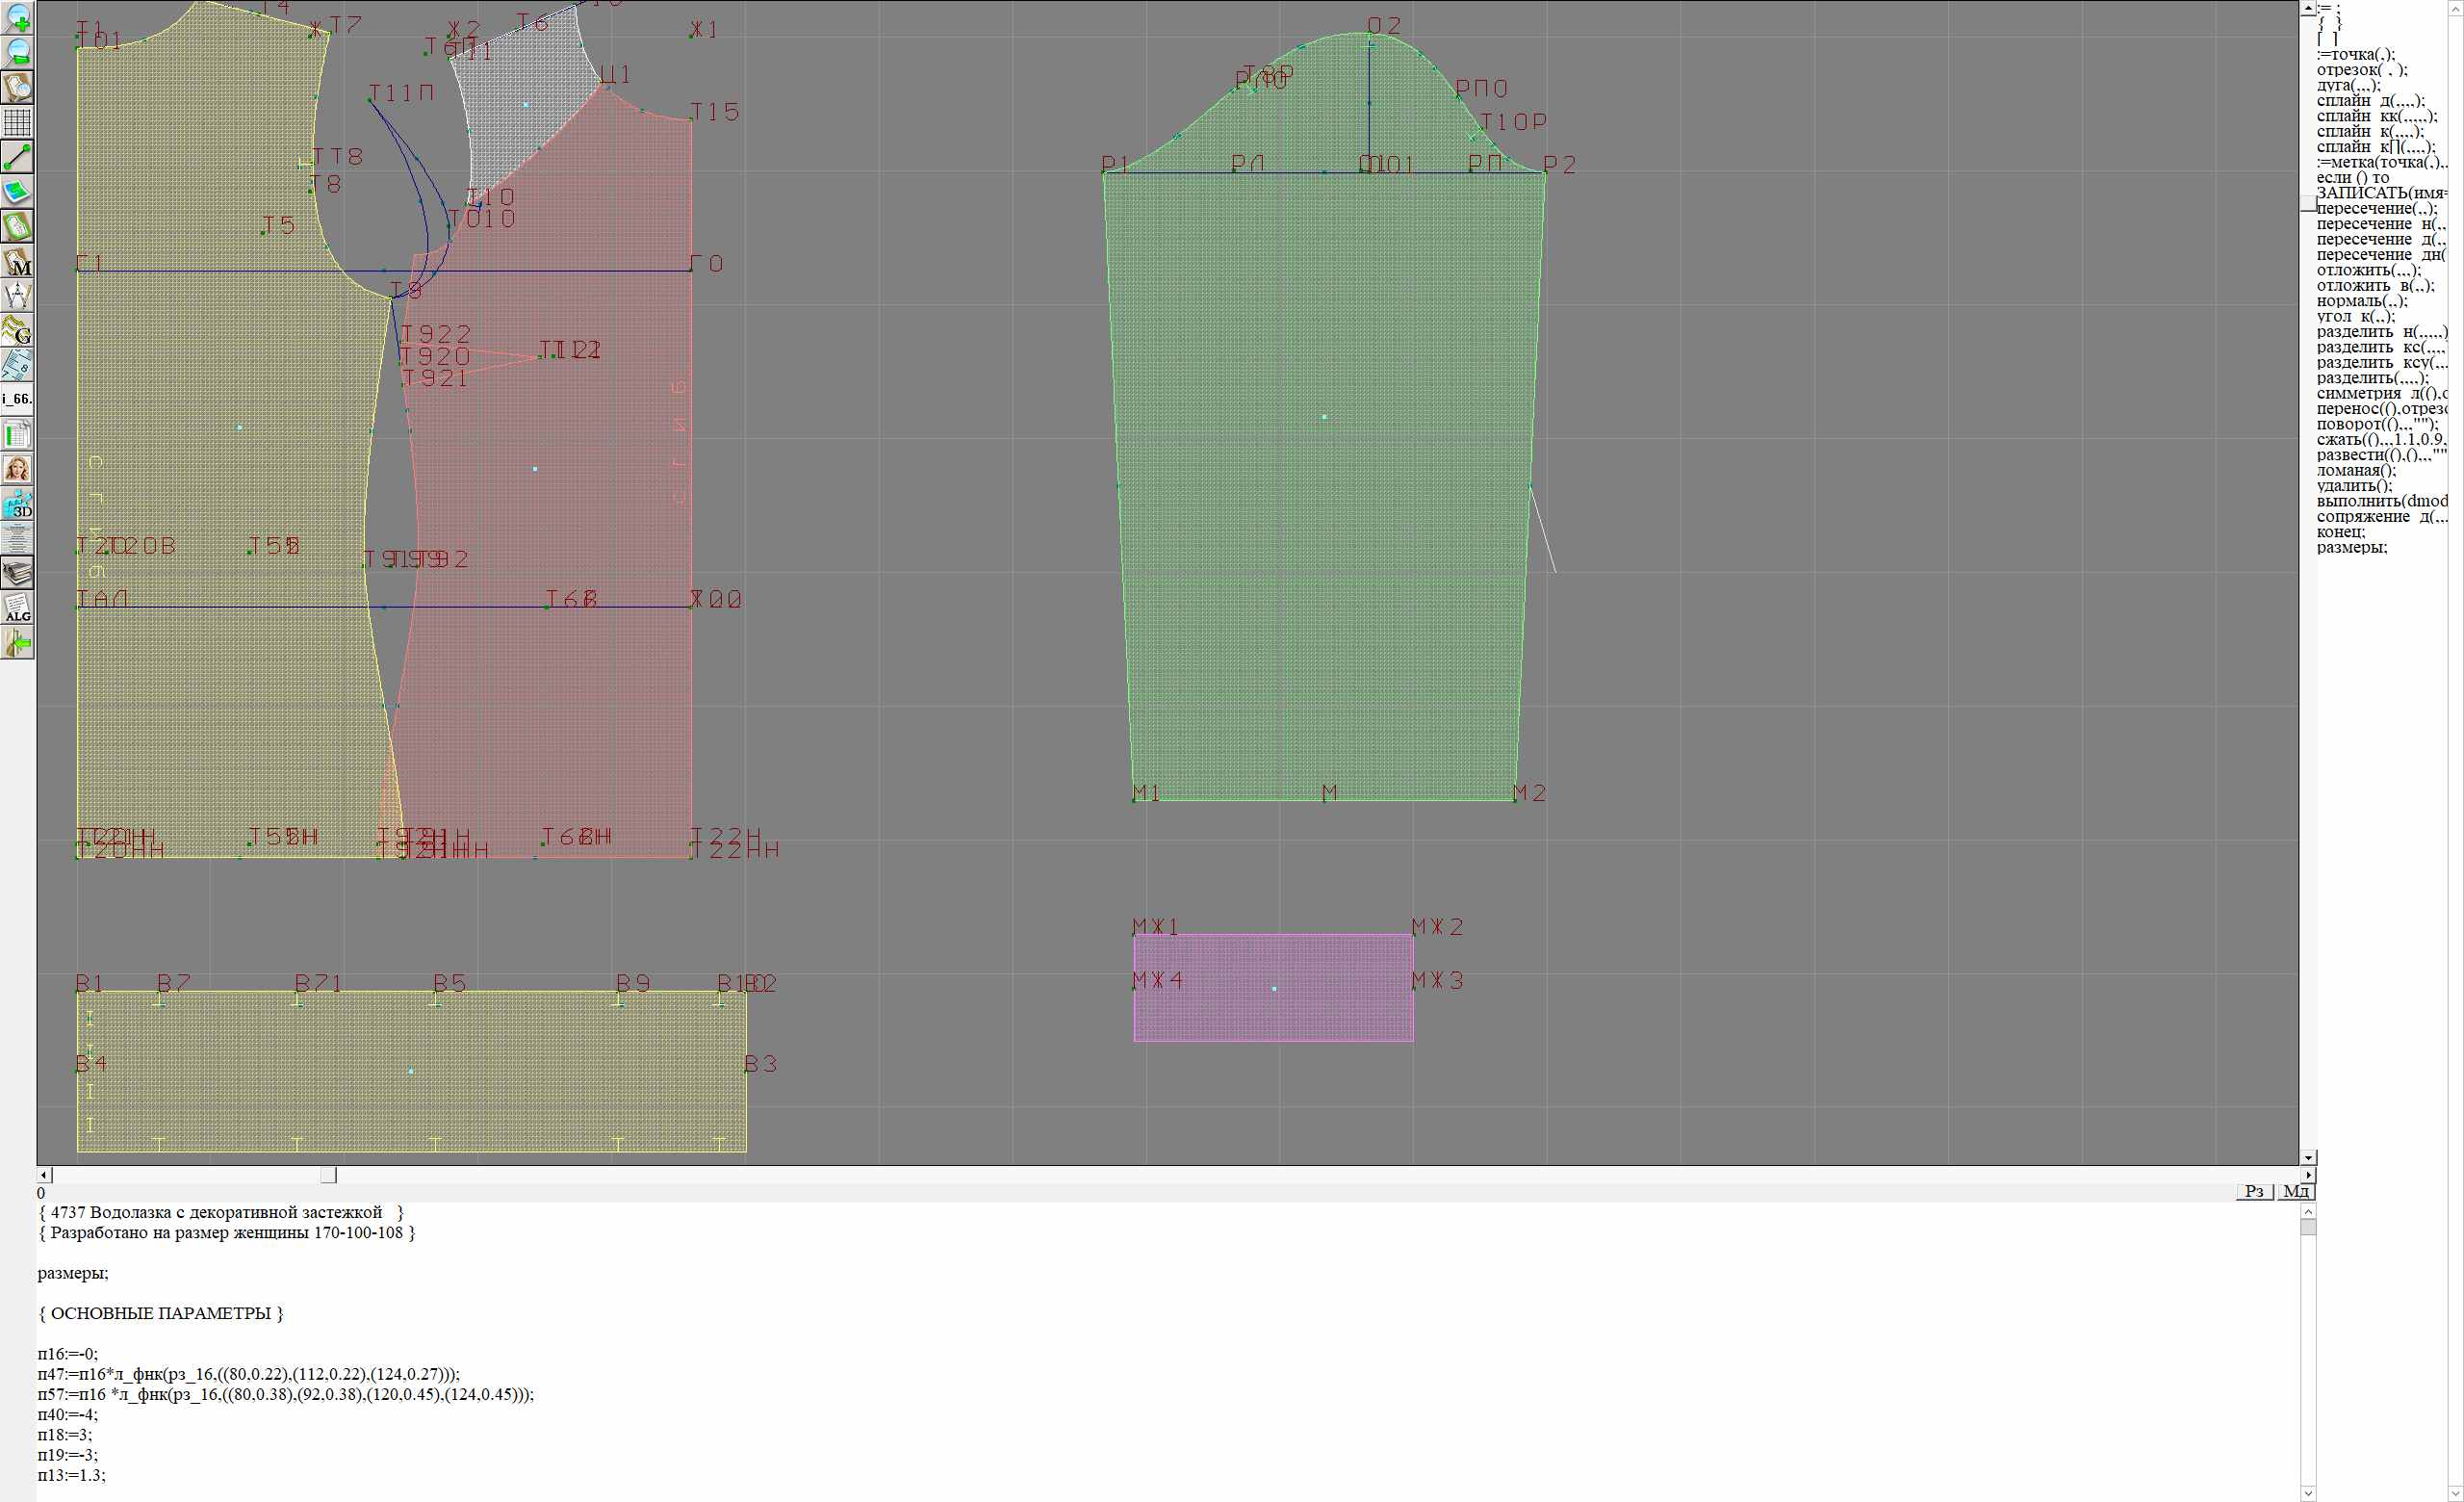This screenshot has width=2464, height=1502.
Task: Toggle the ruler measurement icon
Action: [x=18, y=365]
